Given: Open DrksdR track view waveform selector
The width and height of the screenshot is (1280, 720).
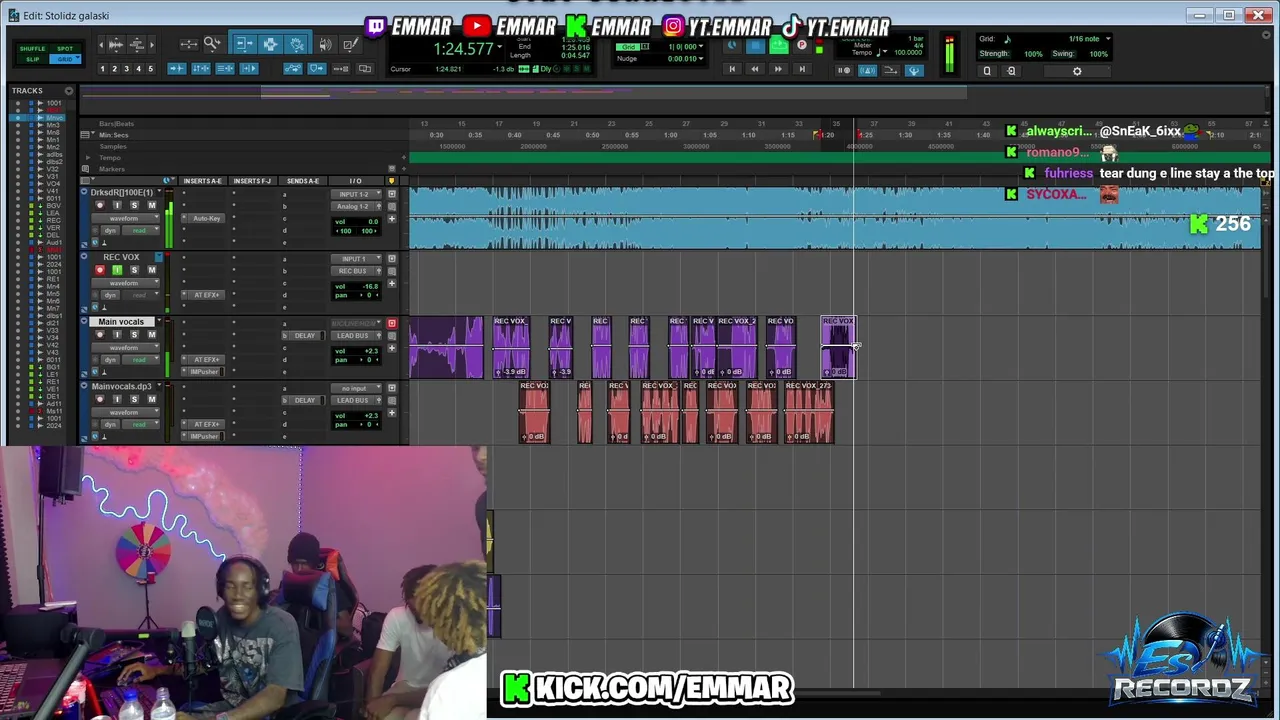Looking at the screenshot, I should [125, 218].
